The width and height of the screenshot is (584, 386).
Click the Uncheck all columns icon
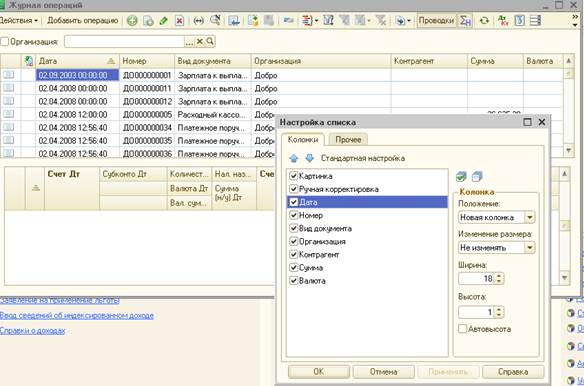coord(477,176)
